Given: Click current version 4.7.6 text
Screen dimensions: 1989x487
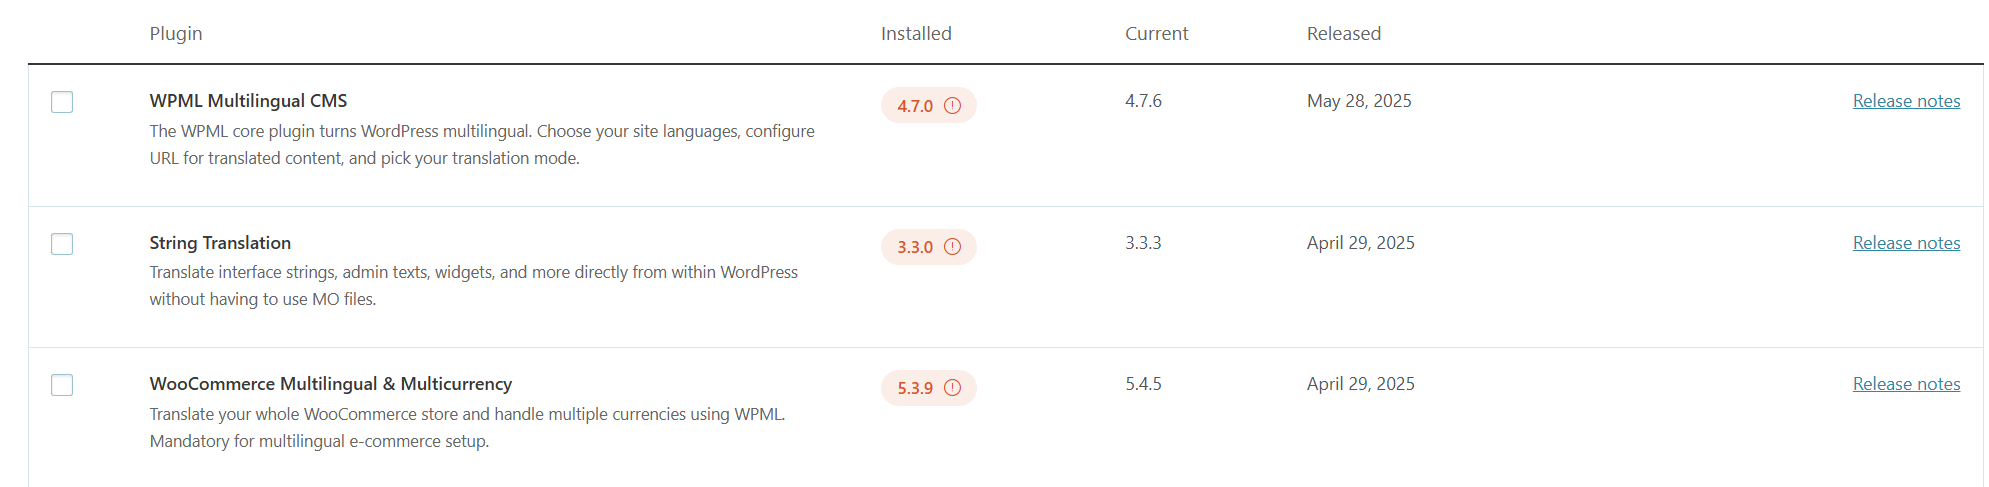Looking at the screenshot, I should (1143, 101).
